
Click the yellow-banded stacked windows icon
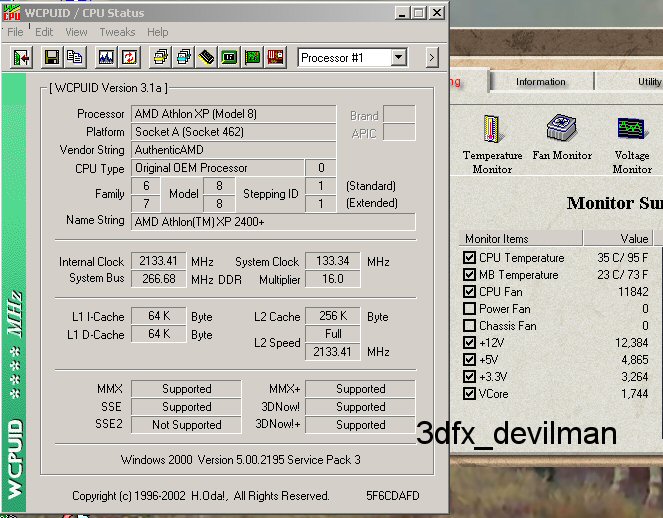[160, 57]
